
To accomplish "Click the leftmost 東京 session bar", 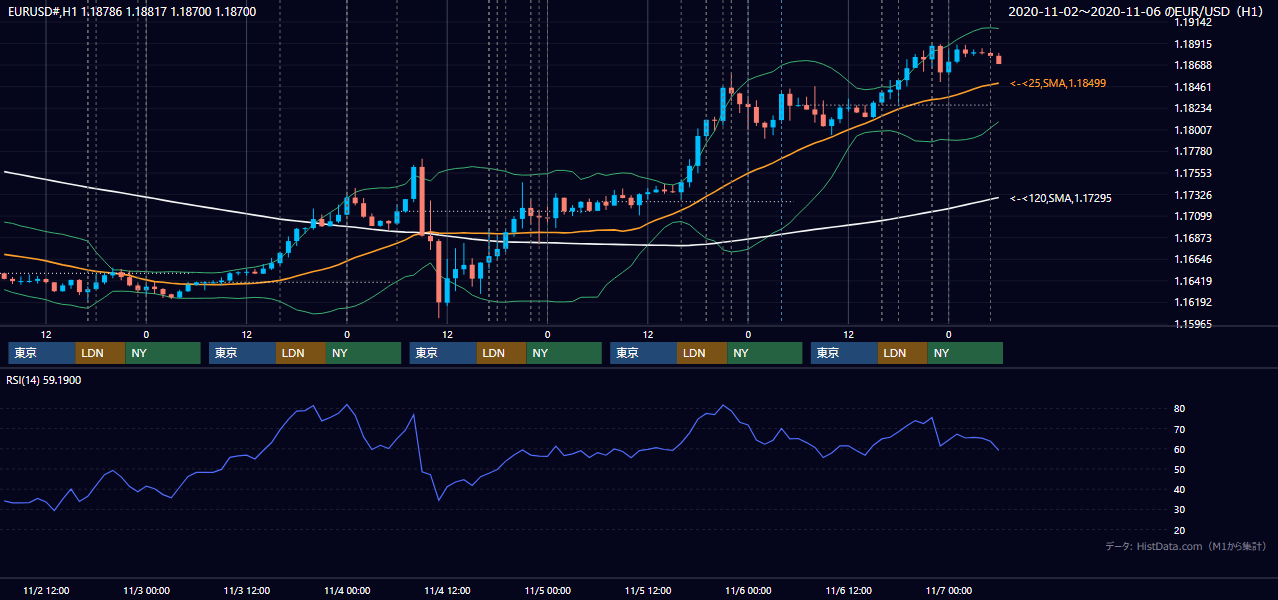I will 42,353.
